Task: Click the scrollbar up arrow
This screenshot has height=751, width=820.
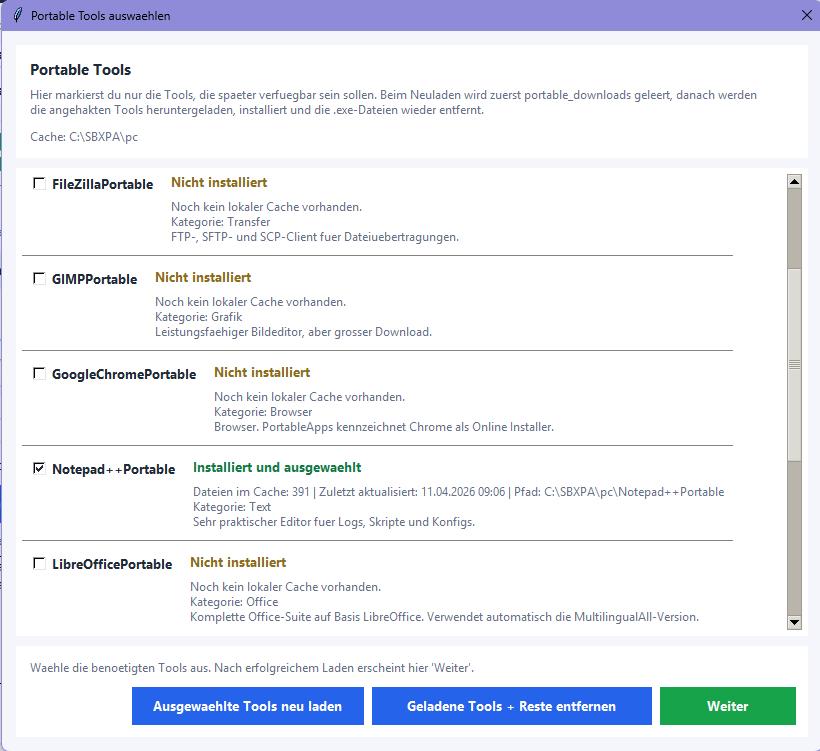Action: point(795,182)
